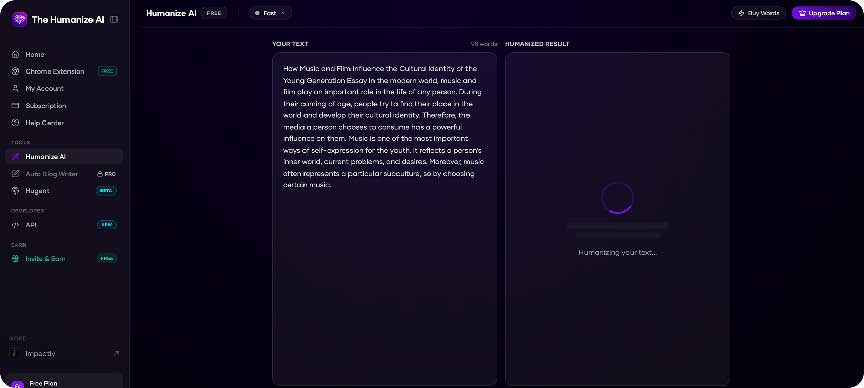Viewport: 864px width, 388px height.
Task: Open My Account page
Action: coord(64,89)
